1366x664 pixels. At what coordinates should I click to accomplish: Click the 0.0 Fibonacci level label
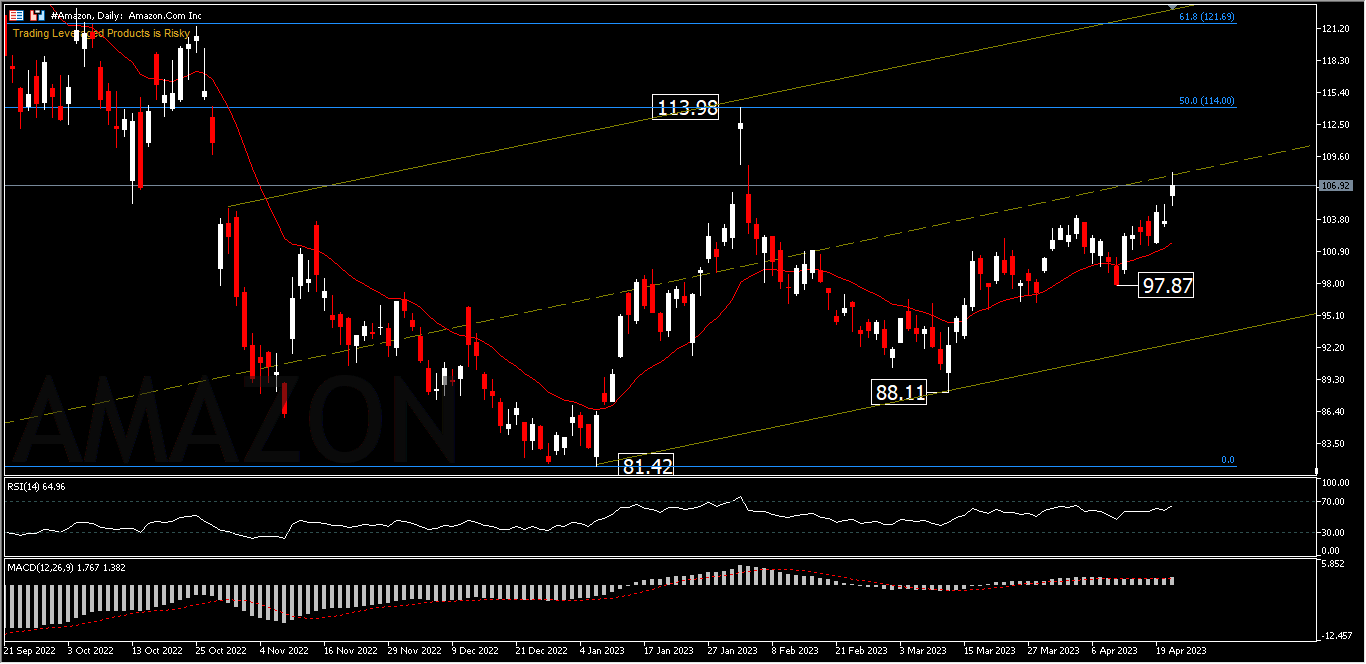coord(1229,460)
